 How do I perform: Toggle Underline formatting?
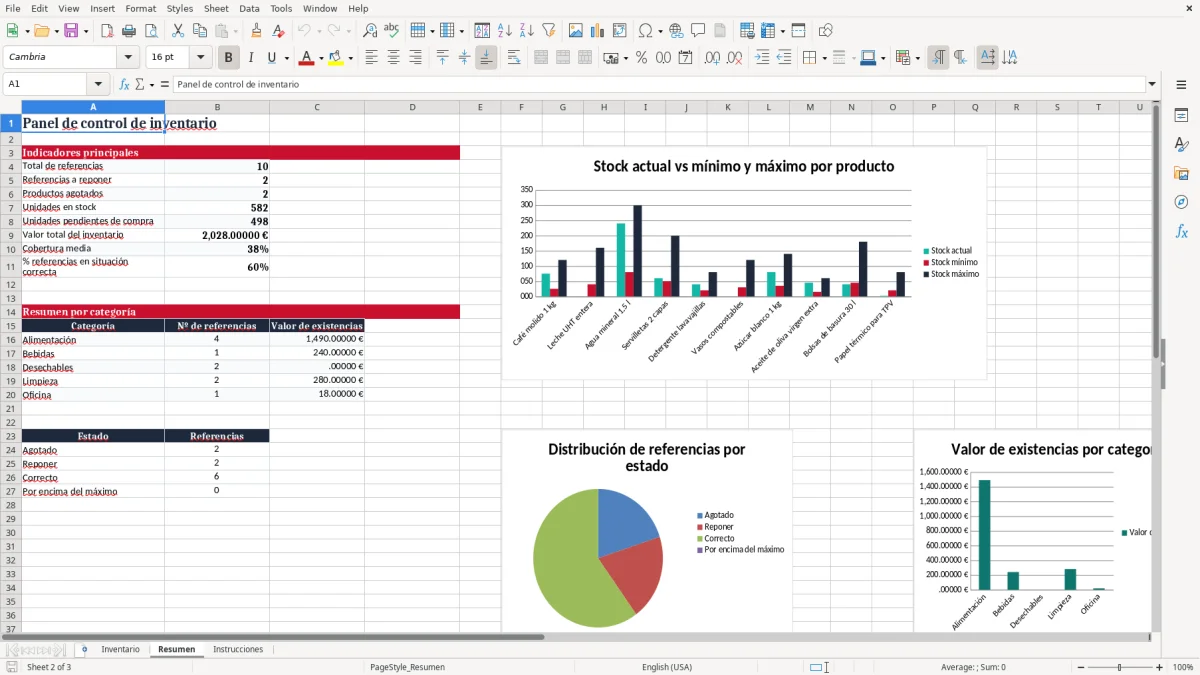point(272,58)
